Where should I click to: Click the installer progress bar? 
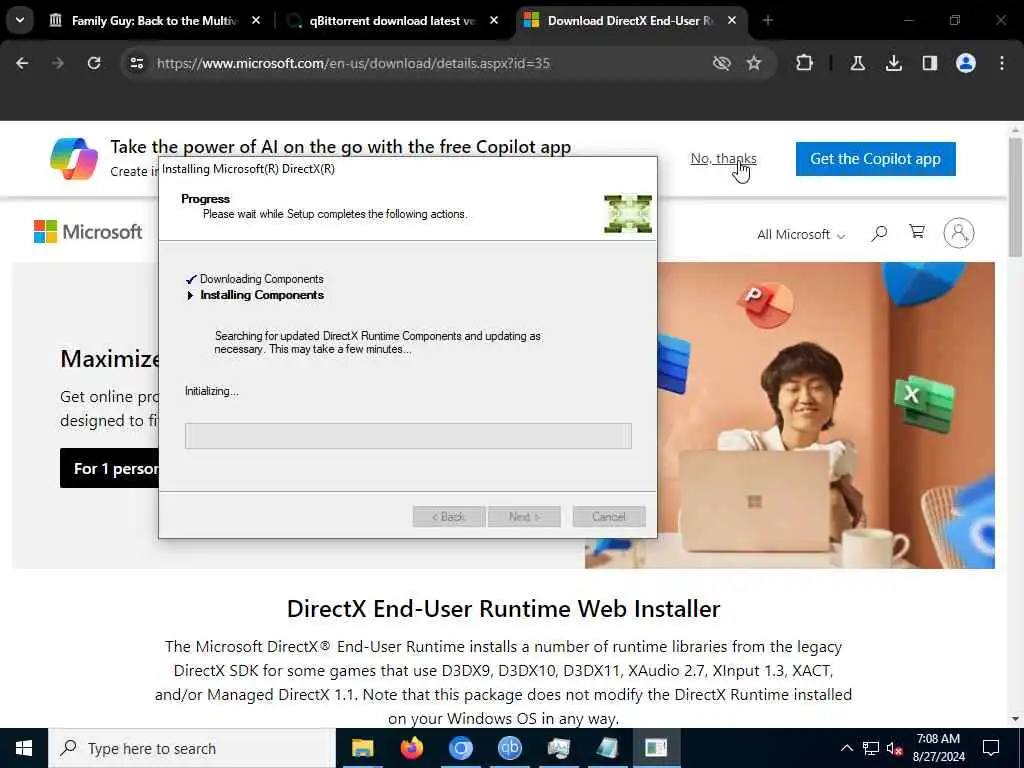408,436
